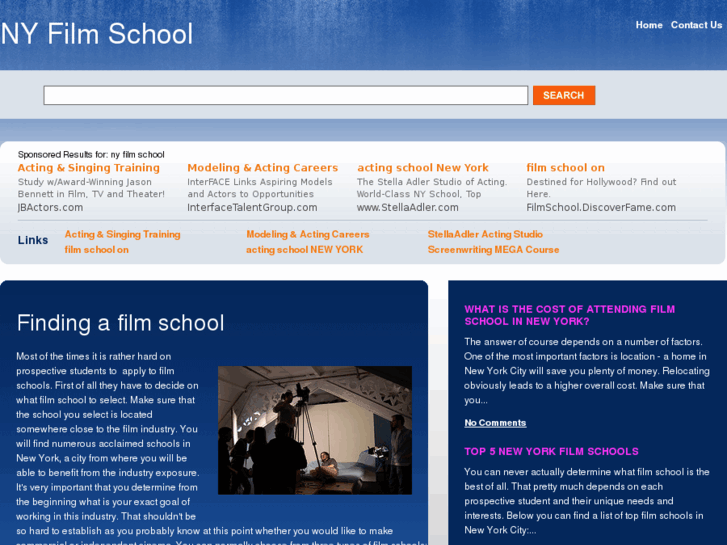Click the Links label
The width and height of the screenshot is (727, 545).
(33, 240)
